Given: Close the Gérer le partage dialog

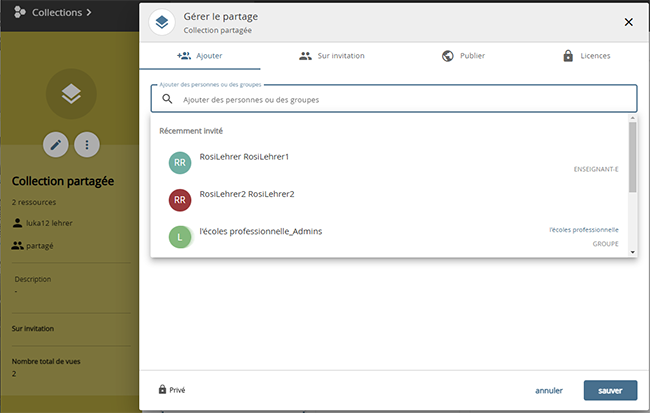Looking at the screenshot, I should click(628, 22).
